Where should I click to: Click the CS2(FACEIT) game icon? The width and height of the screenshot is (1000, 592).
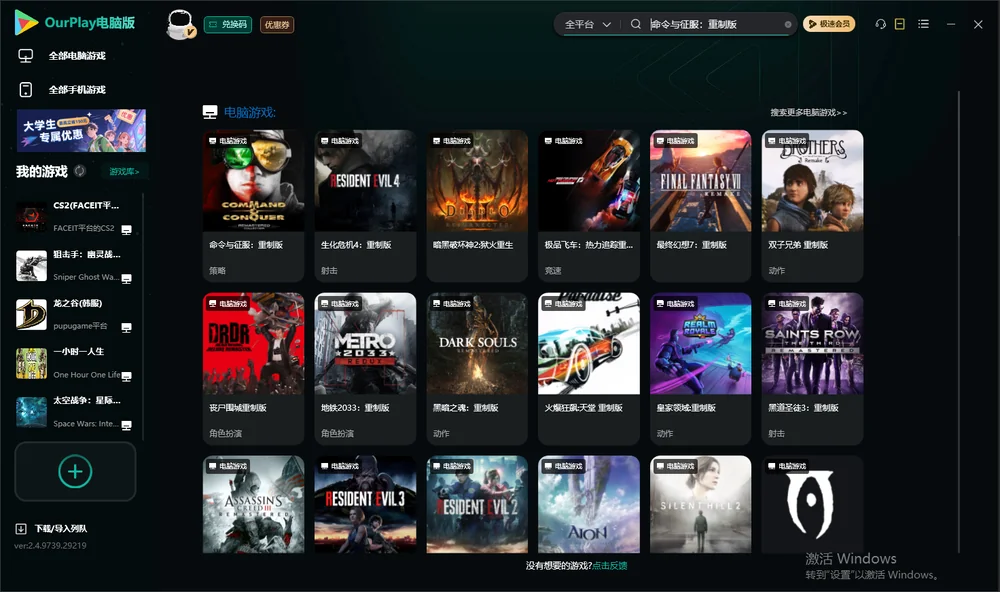click(31, 217)
